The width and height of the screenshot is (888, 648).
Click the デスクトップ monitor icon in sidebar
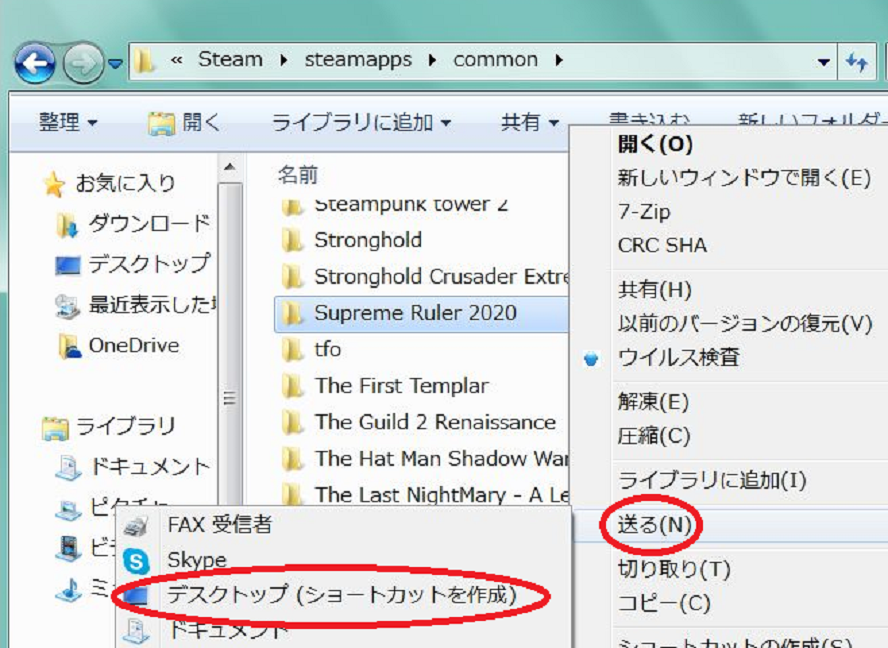(x=67, y=266)
